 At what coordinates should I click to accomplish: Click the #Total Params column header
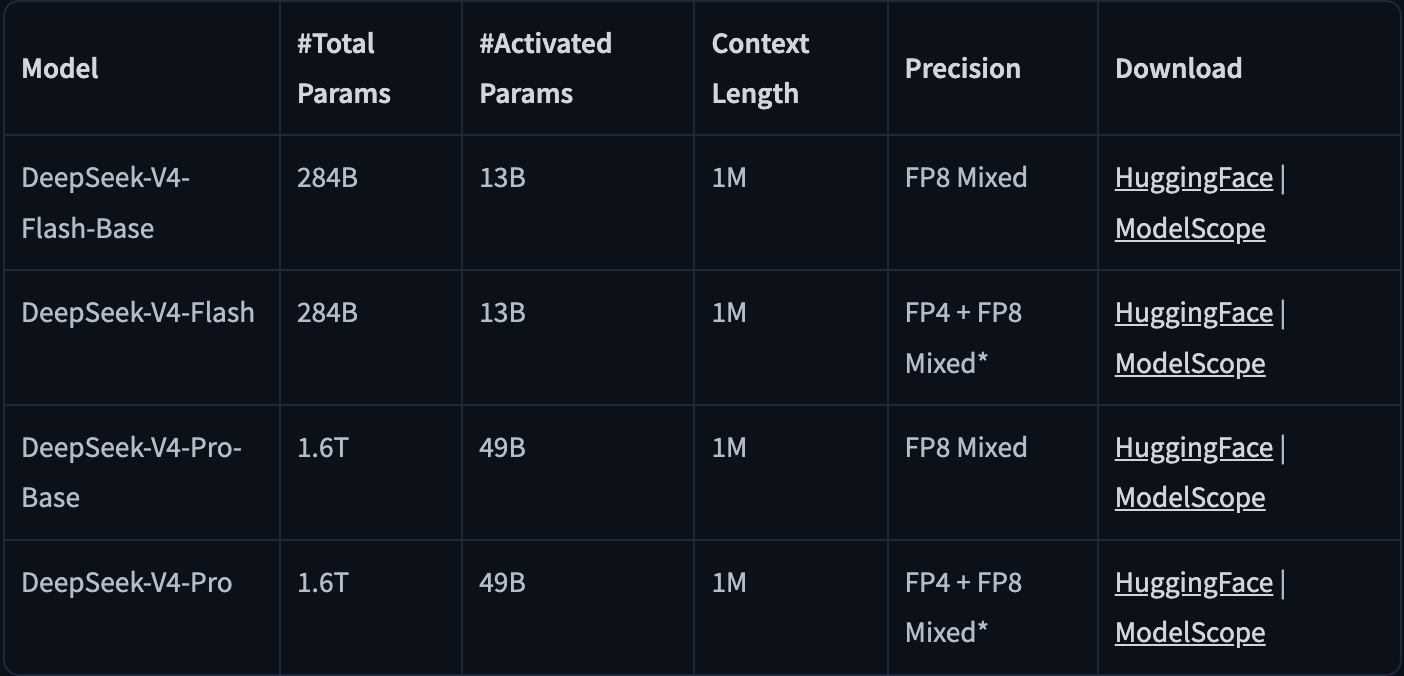(344, 69)
